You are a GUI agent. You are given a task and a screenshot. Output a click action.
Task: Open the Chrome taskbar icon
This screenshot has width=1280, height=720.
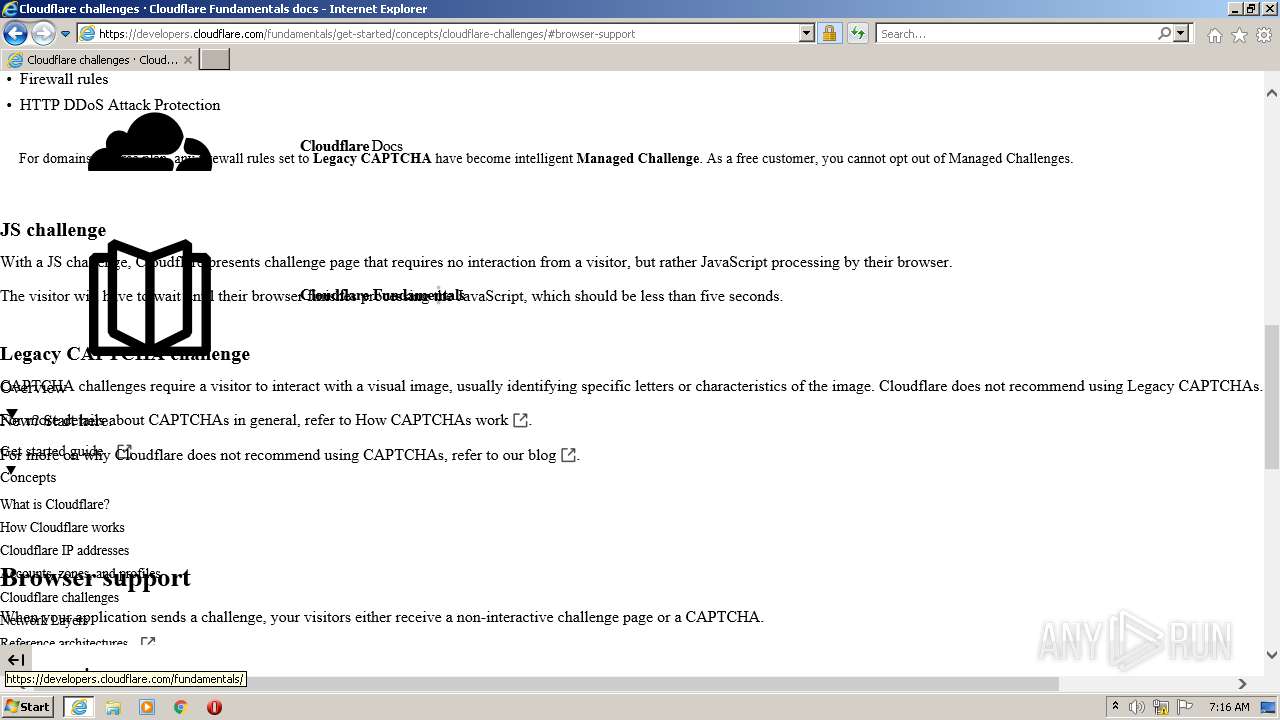click(181, 707)
